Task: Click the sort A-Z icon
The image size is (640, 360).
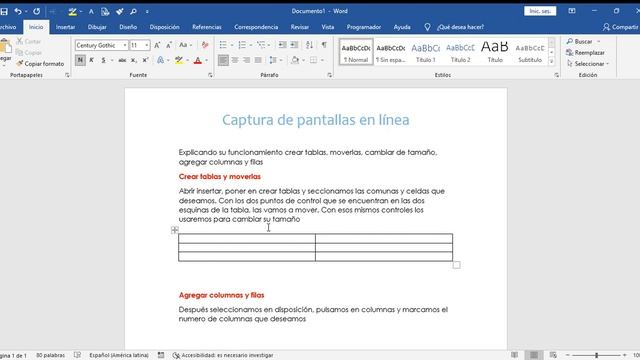Action: pos(309,45)
